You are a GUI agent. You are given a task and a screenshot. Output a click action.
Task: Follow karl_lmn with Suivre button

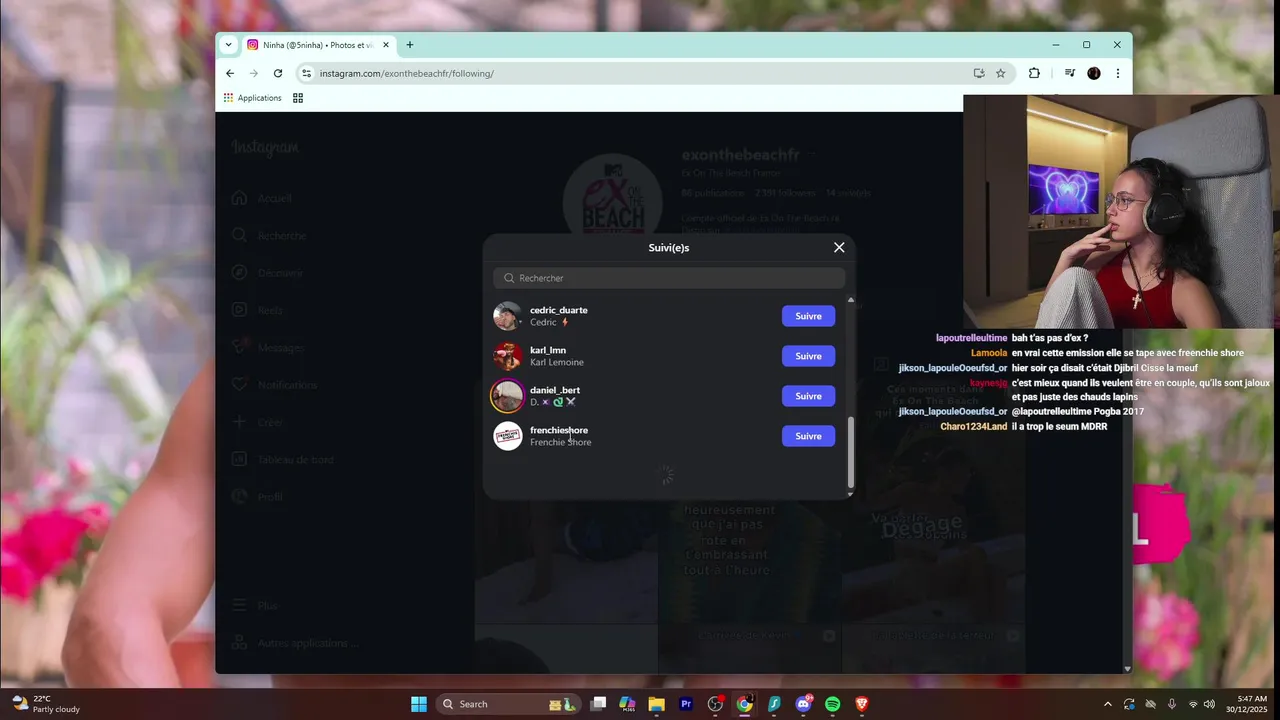coord(808,356)
